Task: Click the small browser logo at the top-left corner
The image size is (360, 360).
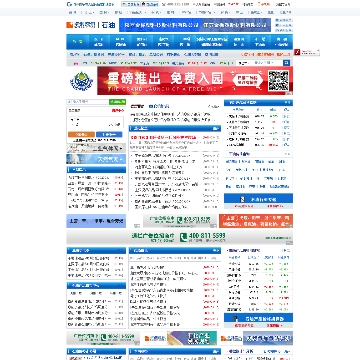Action: pyautogui.click(x=69, y=4)
